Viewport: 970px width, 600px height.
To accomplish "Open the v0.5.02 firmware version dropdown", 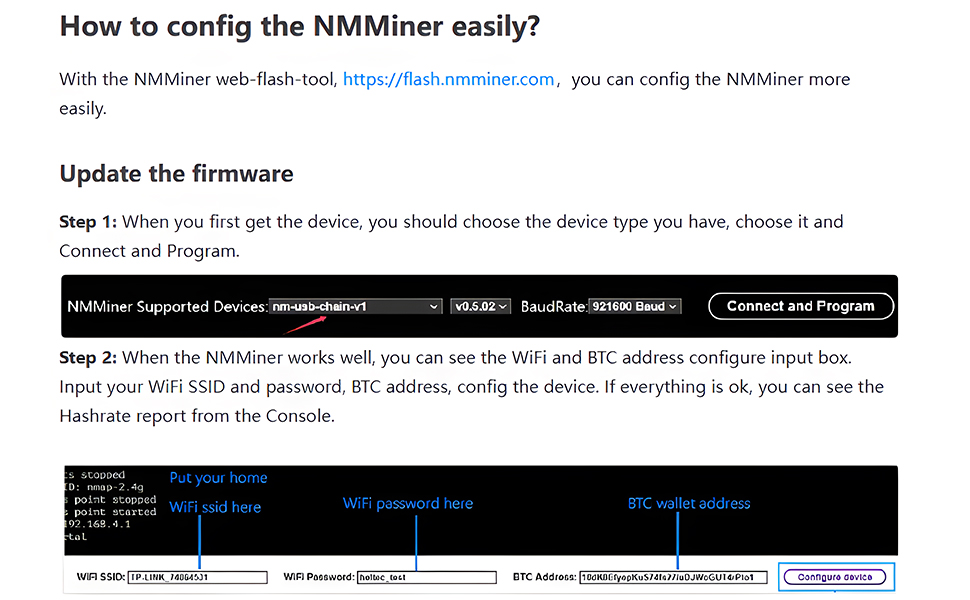I will pyautogui.click(x=481, y=306).
